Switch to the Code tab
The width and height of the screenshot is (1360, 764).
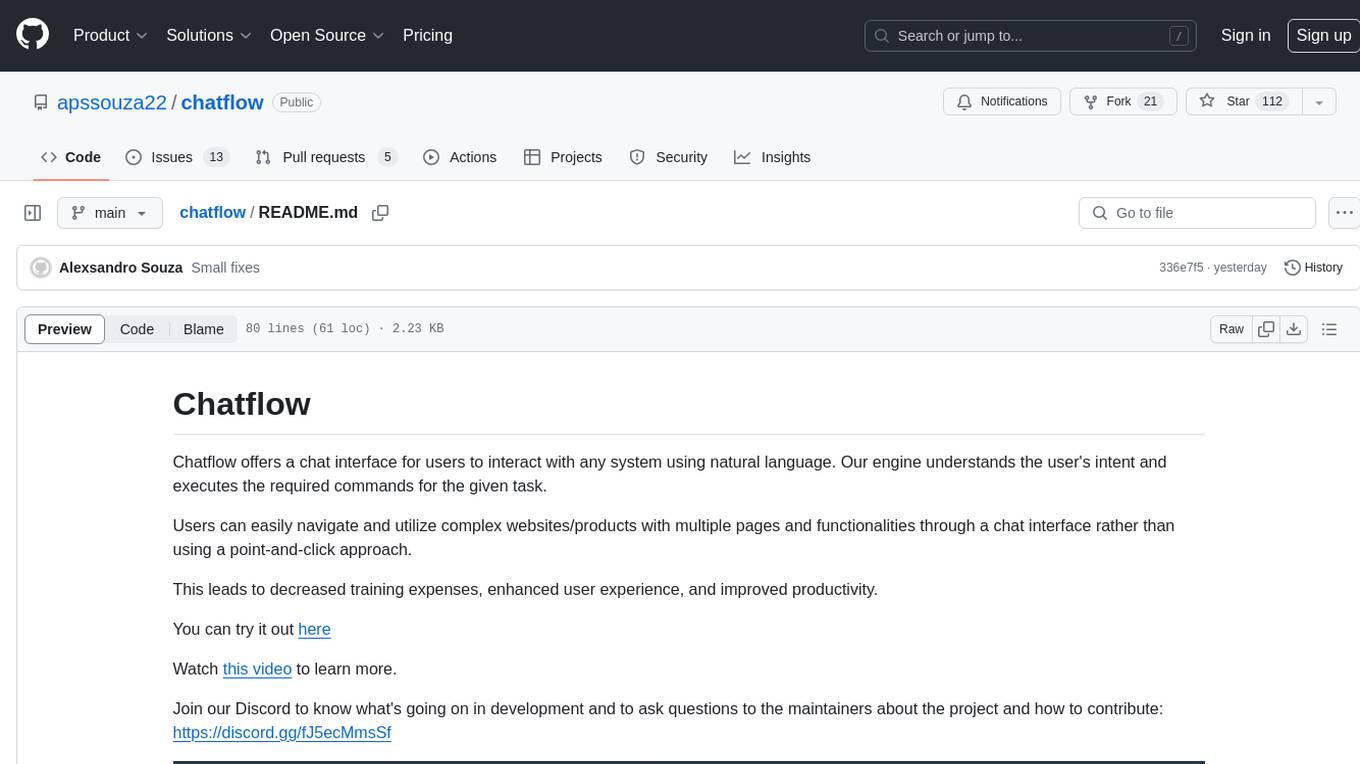pyautogui.click(x=71, y=157)
